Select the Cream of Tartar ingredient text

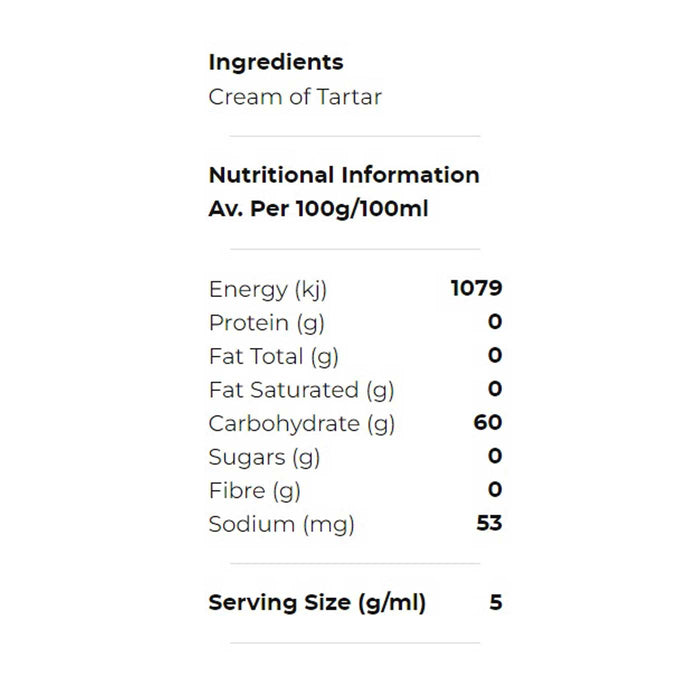coord(295,97)
